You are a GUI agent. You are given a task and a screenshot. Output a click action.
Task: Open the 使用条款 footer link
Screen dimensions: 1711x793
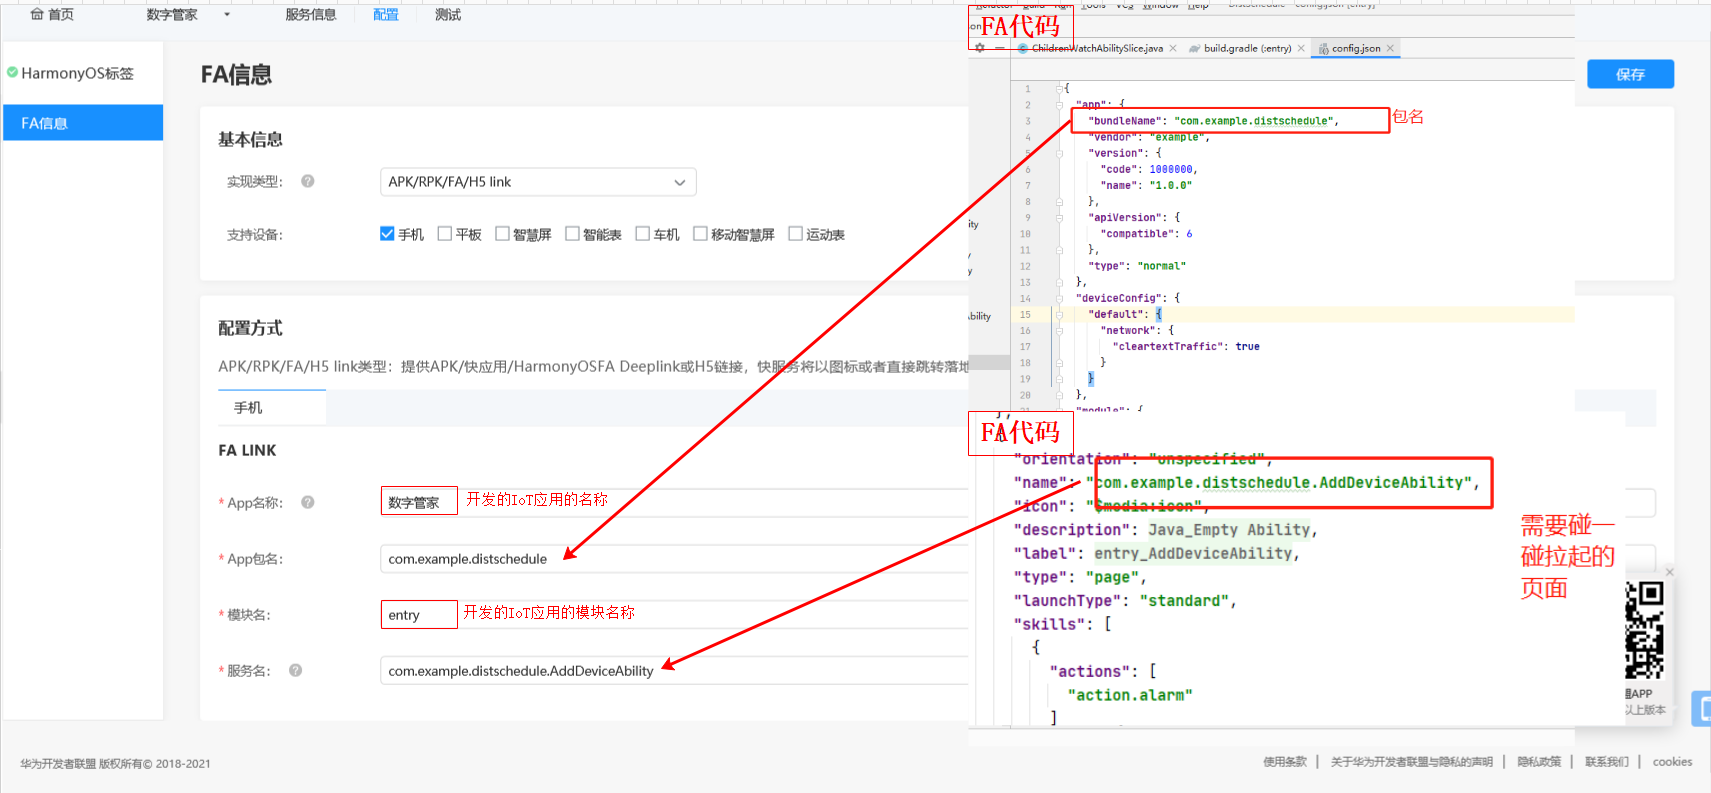1285,762
